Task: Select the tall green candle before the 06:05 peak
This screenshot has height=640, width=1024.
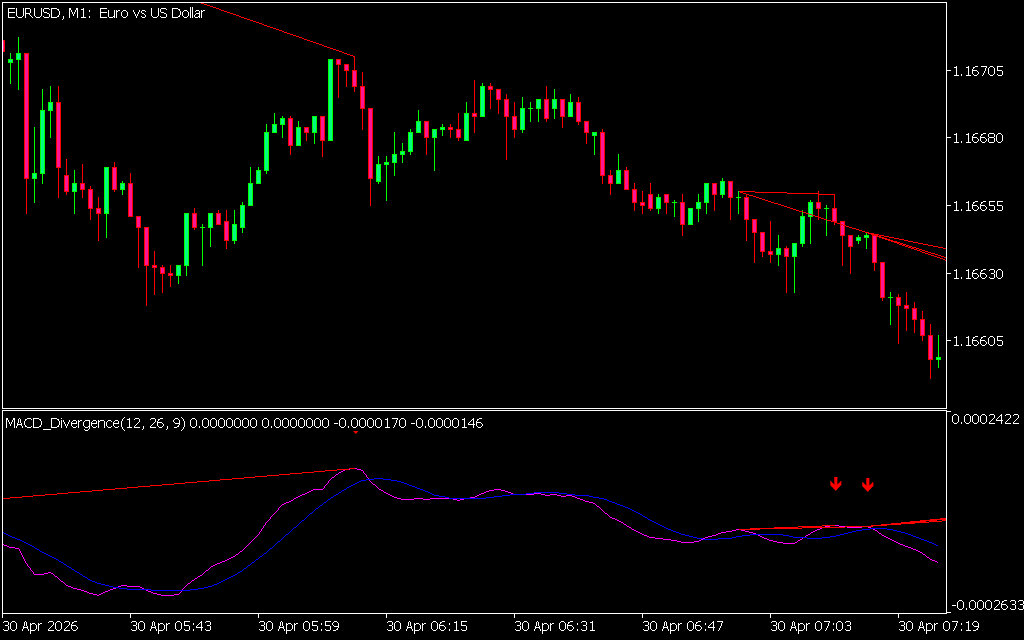Action: pyautogui.click(x=330, y=100)
